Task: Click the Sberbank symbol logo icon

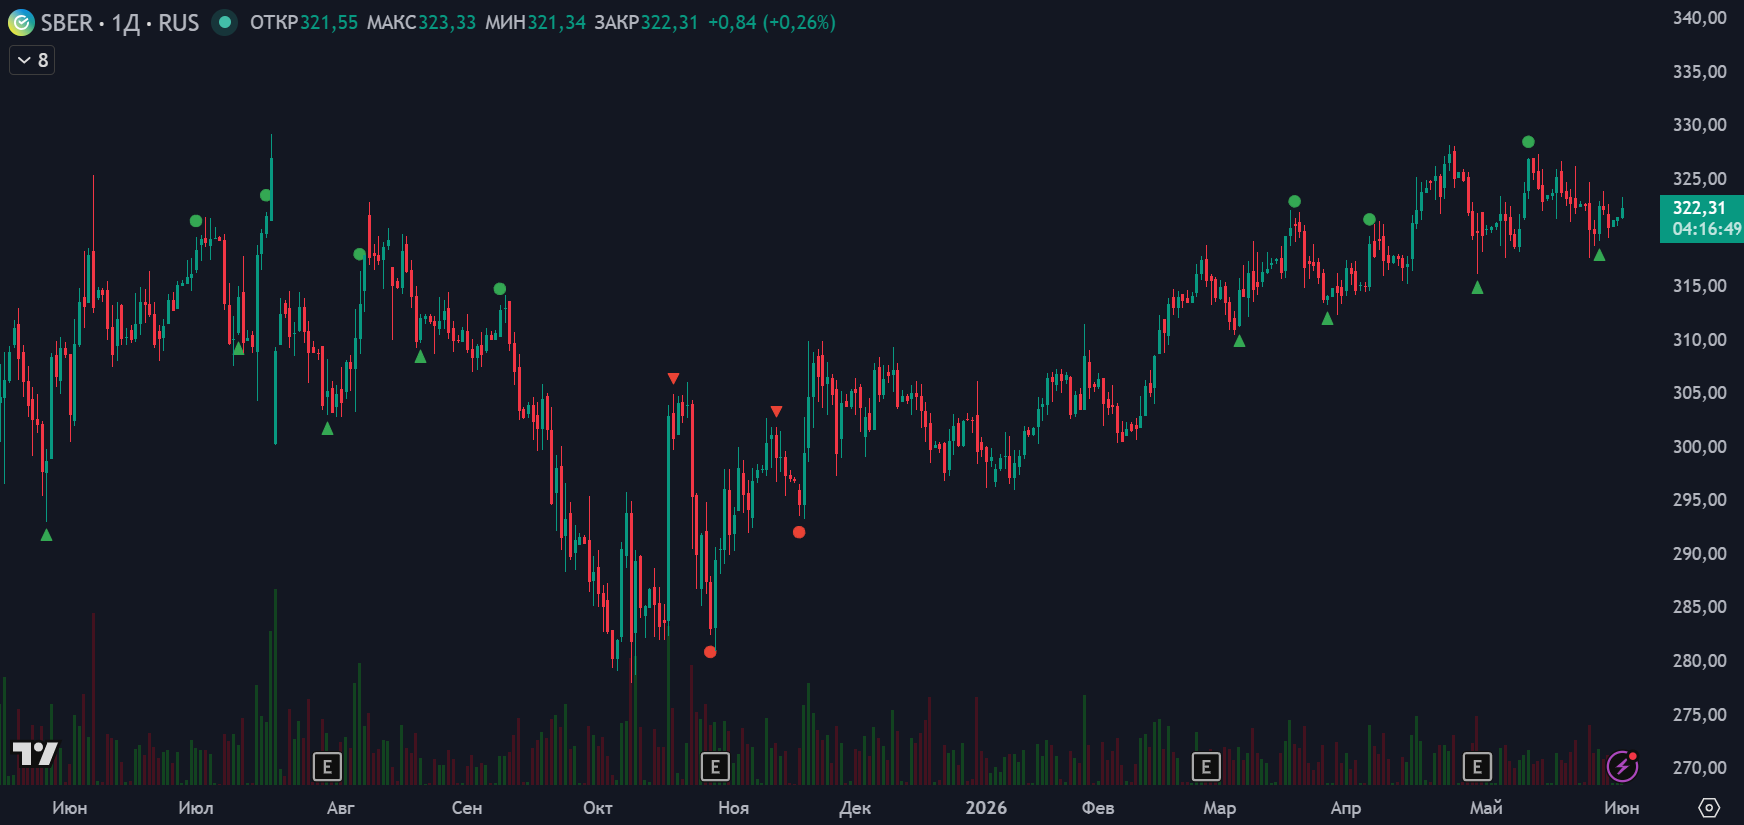Action: click(x=21, y=22)
